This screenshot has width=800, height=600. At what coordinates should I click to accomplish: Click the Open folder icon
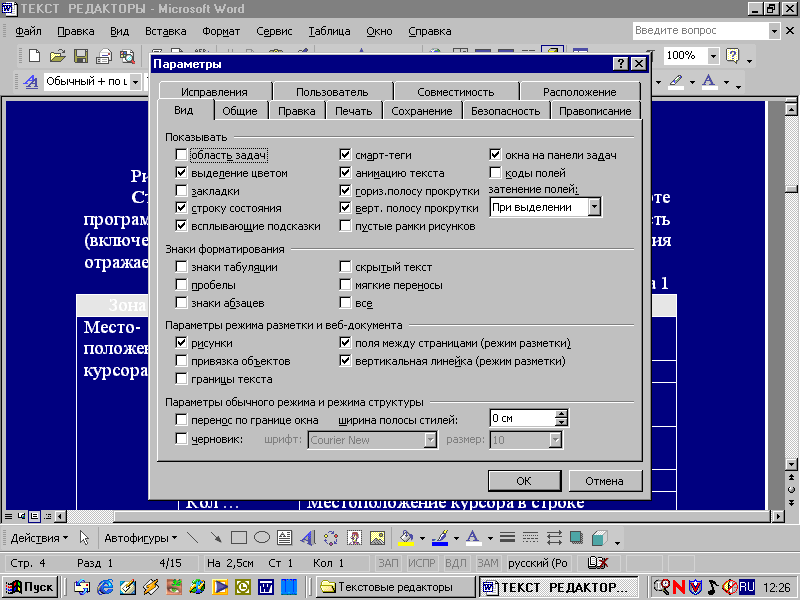57,56
